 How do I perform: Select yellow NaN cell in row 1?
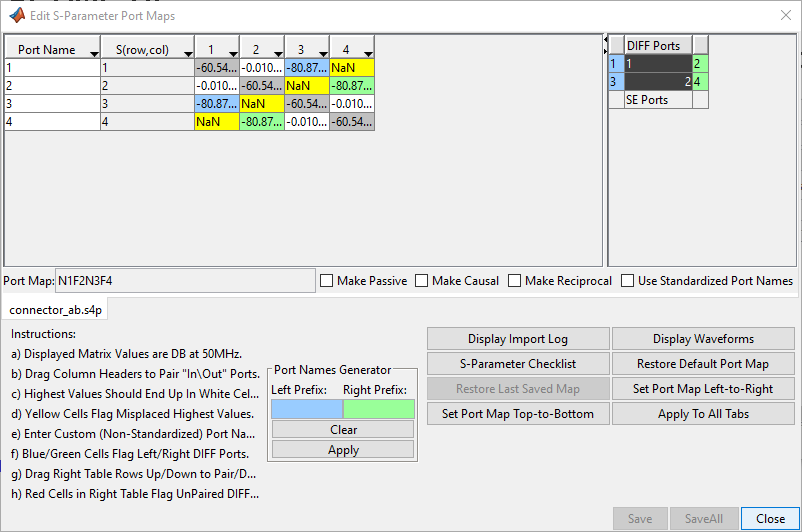[352, 68]
